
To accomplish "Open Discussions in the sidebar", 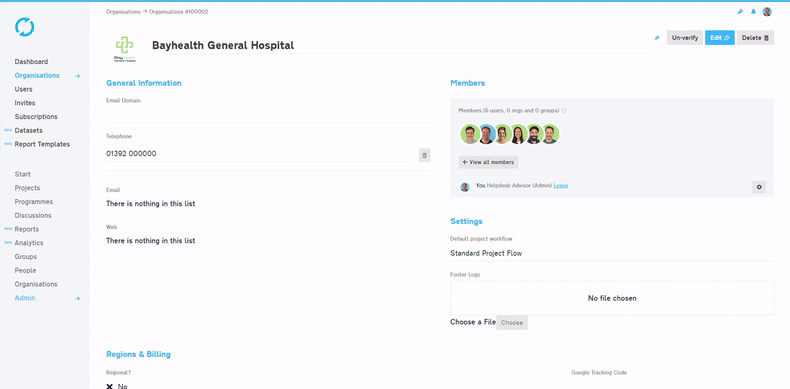I will [x=33, y=215].
